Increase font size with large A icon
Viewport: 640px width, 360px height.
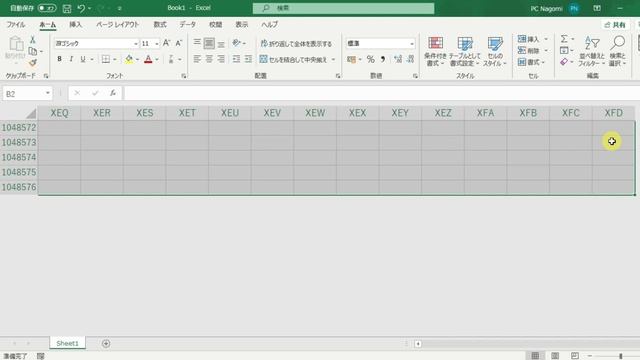[167, 43]
